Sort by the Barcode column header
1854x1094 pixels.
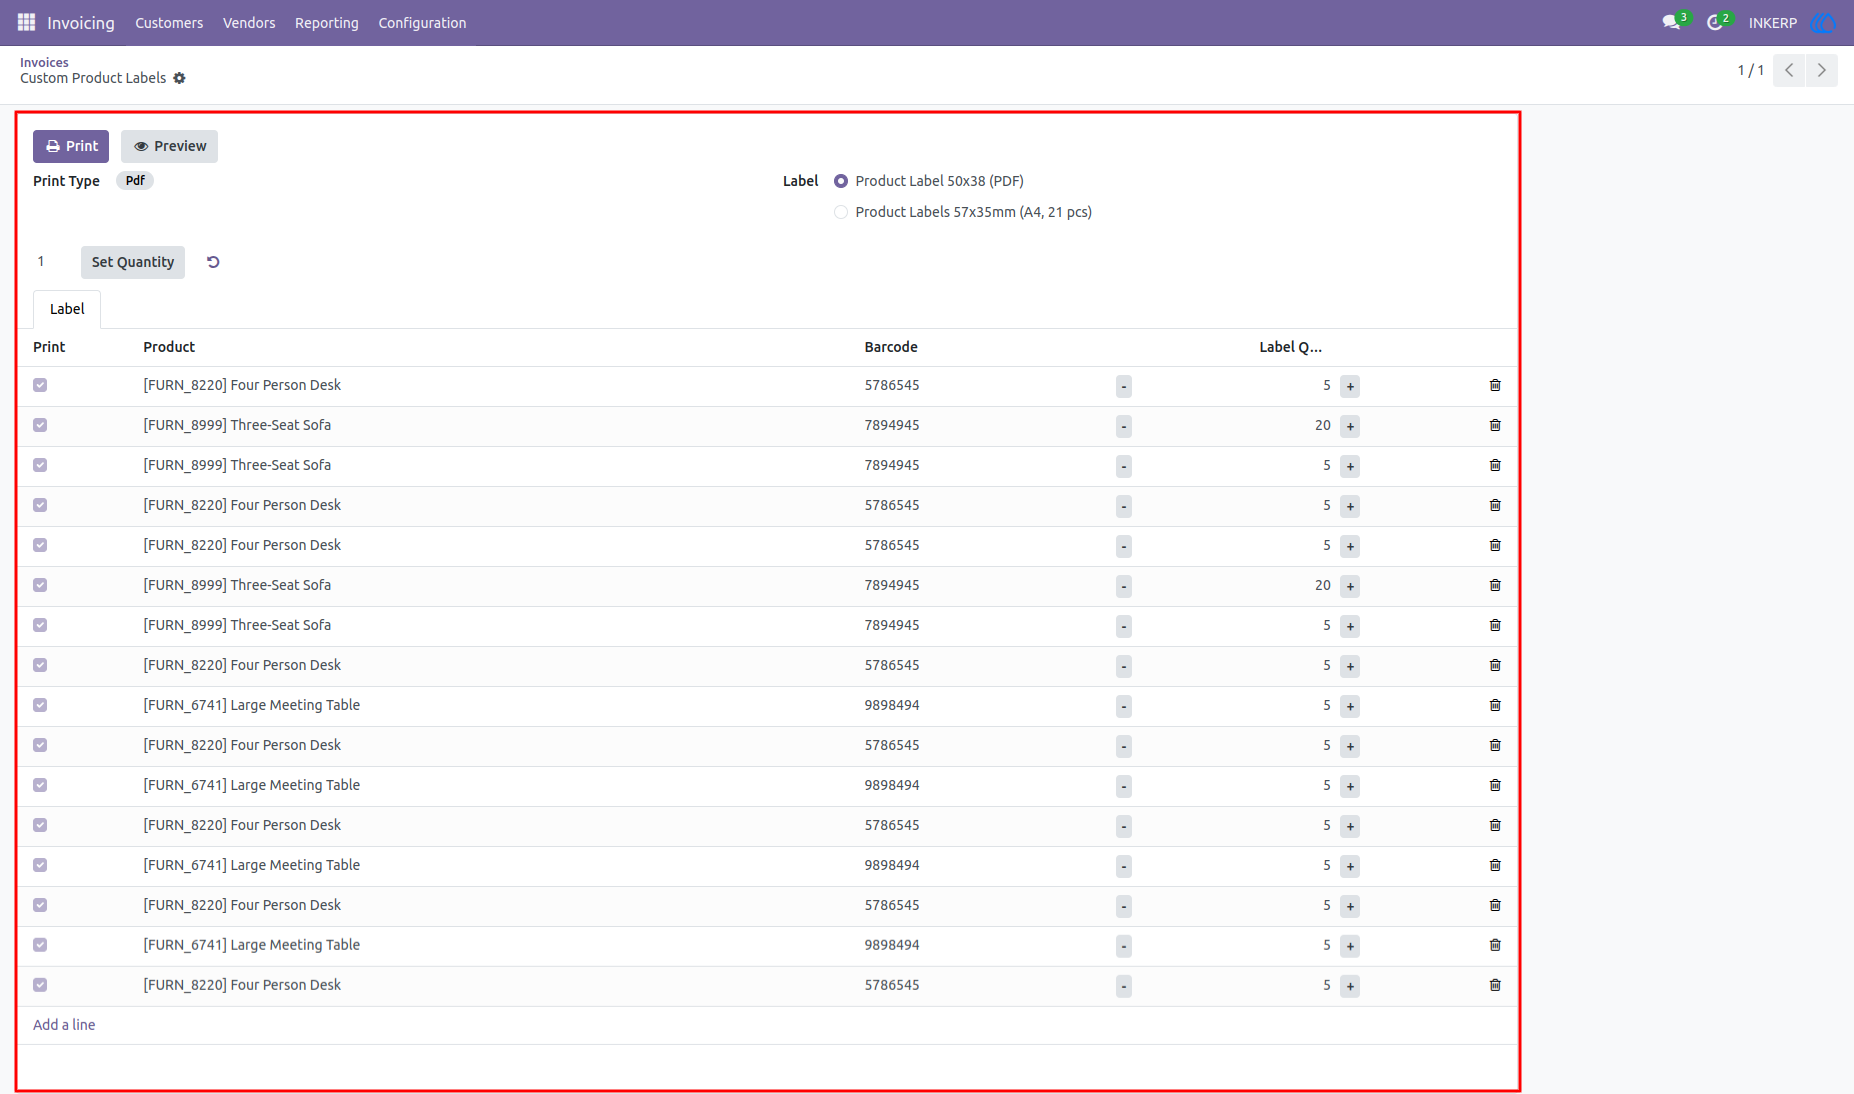891,347
